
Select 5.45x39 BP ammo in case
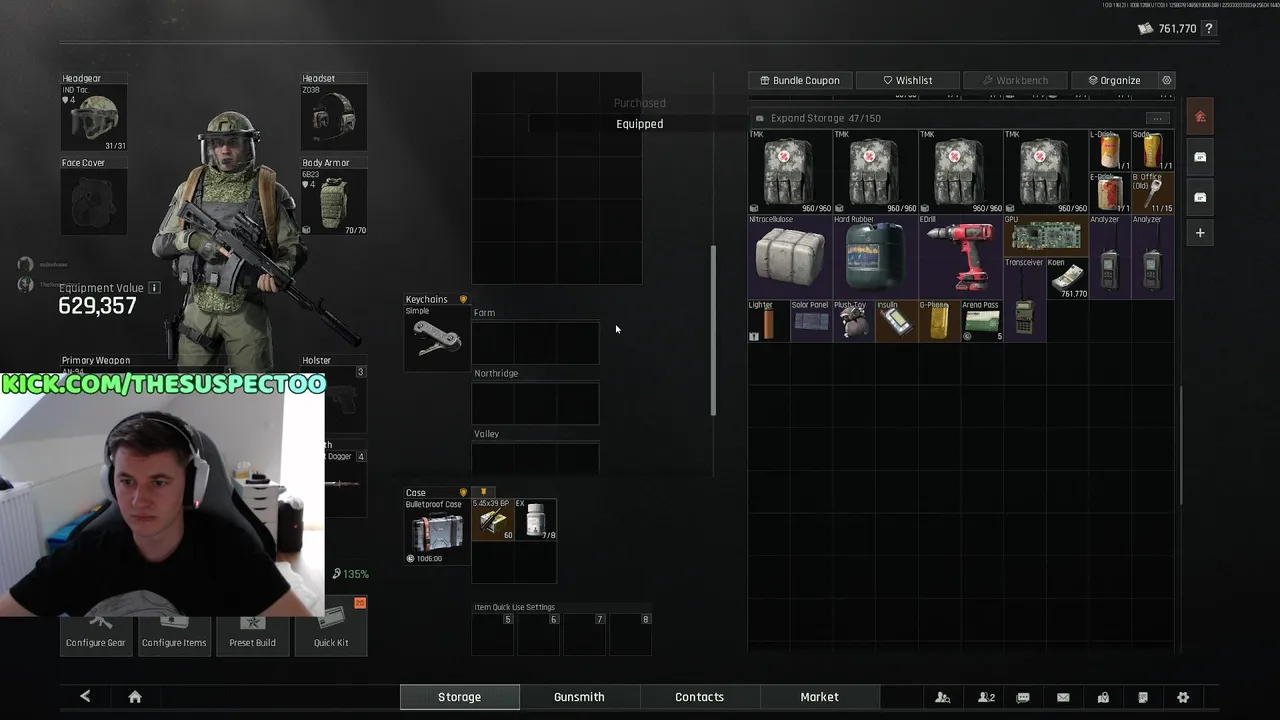[x=493, y=520]
